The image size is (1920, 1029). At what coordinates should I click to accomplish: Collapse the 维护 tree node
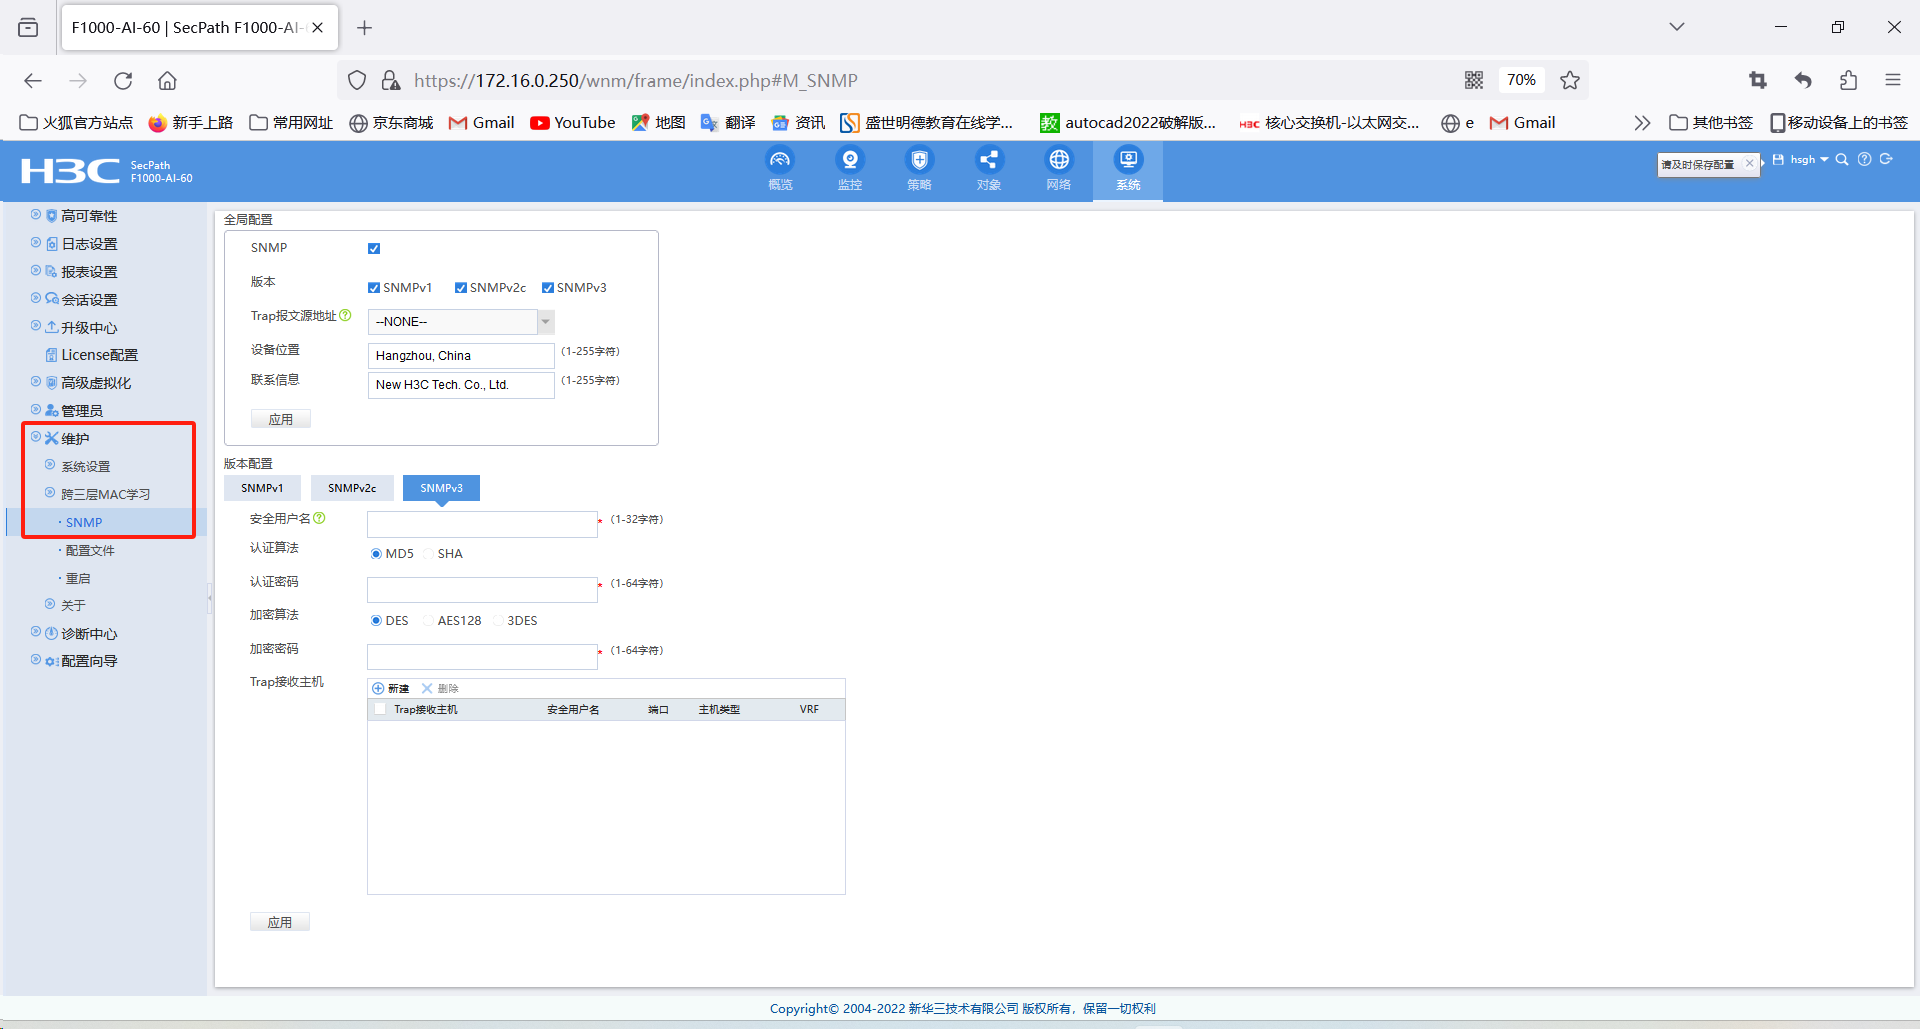pyautogui.click(x=36, y=437)
